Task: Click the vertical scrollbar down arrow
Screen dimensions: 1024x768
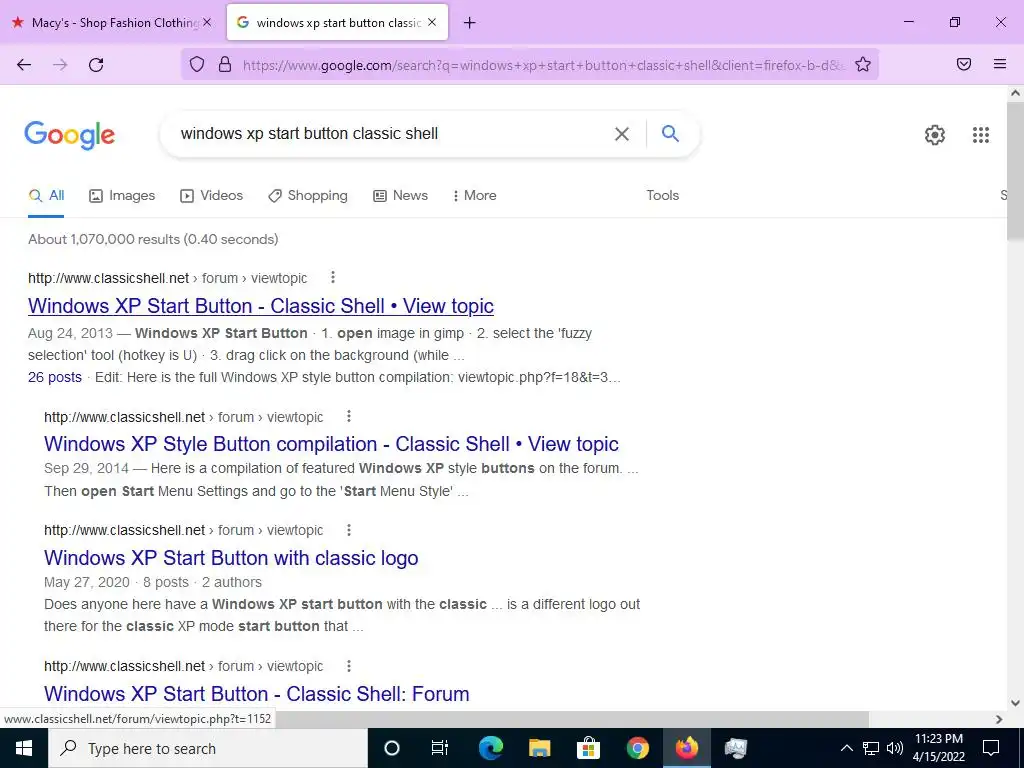Action: tap(1015, 703)
